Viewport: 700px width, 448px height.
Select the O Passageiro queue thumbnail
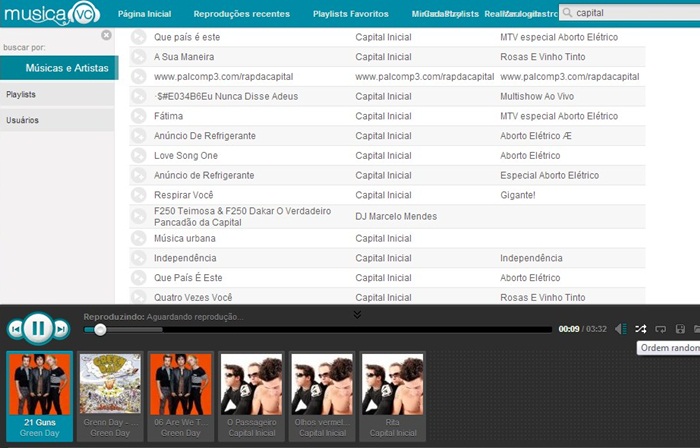(251, 396)
